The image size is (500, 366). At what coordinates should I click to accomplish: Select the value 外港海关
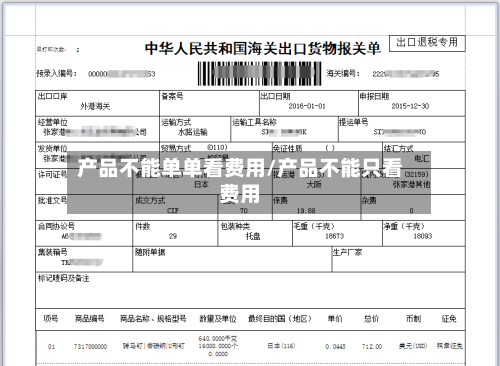click(95, 106)
